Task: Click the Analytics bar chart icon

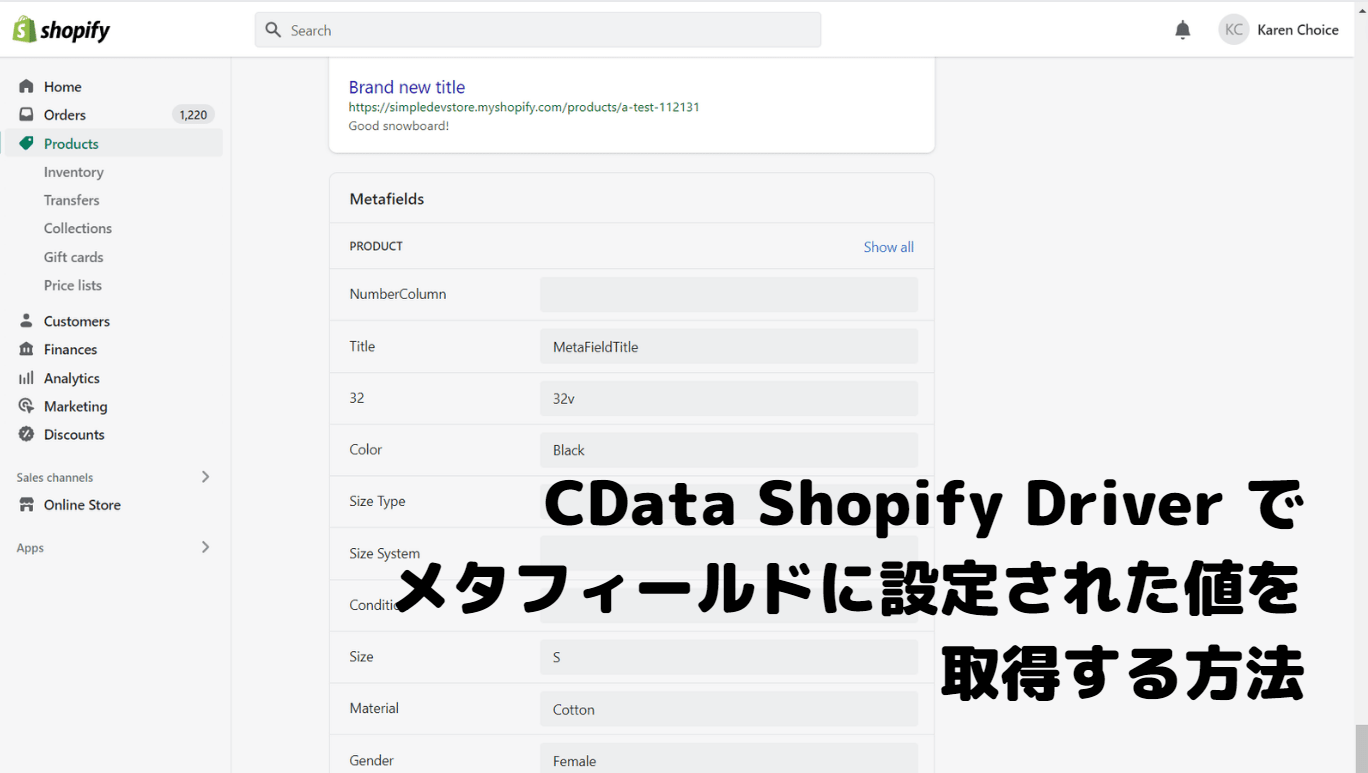Action: pyautogui.click(x=26, y=378)
